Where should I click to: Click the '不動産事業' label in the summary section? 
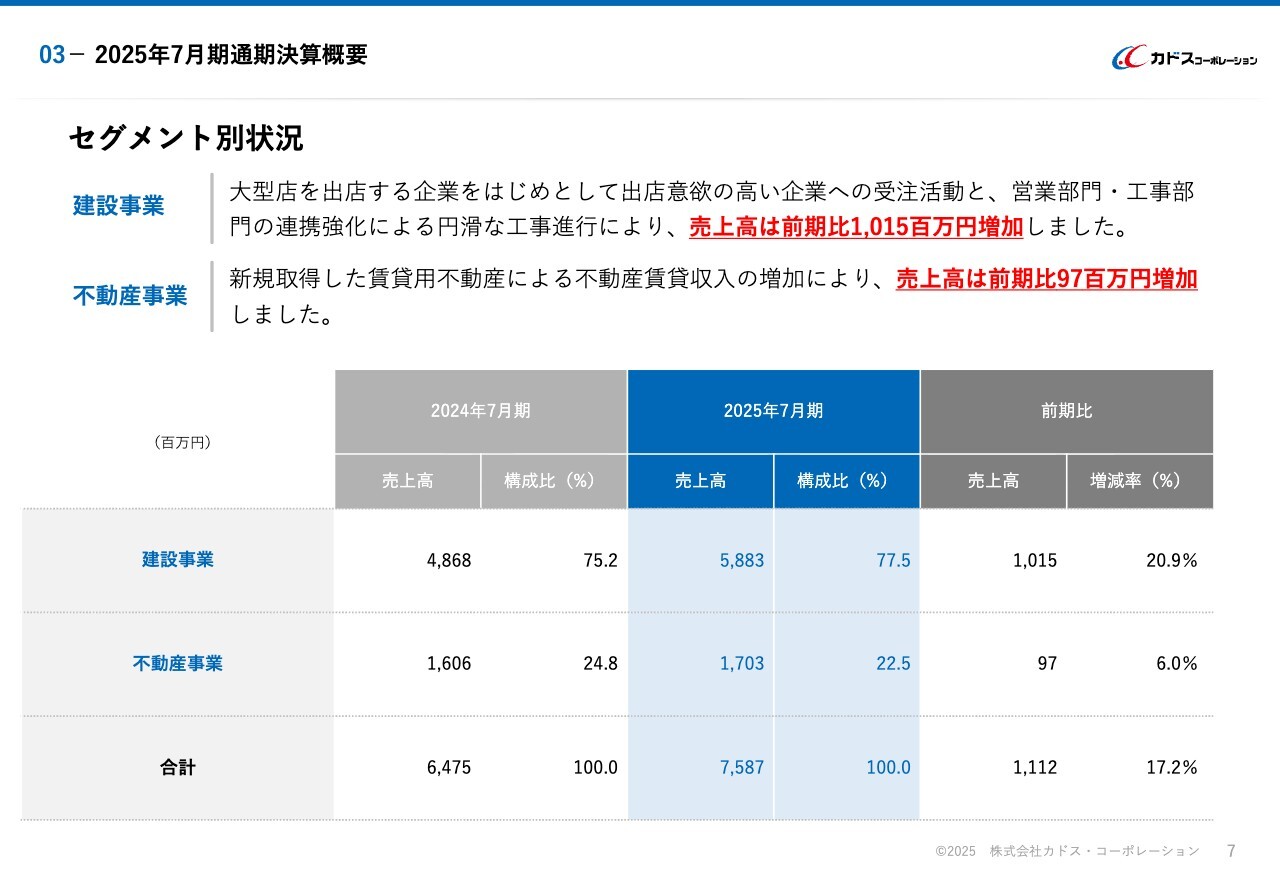(x=130, y=296)
